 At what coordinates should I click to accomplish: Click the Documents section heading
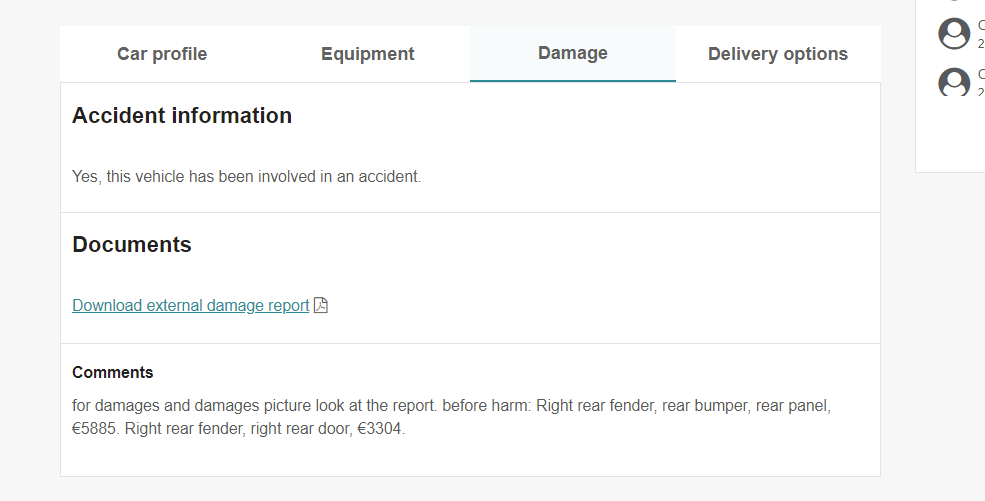(132, 244)
